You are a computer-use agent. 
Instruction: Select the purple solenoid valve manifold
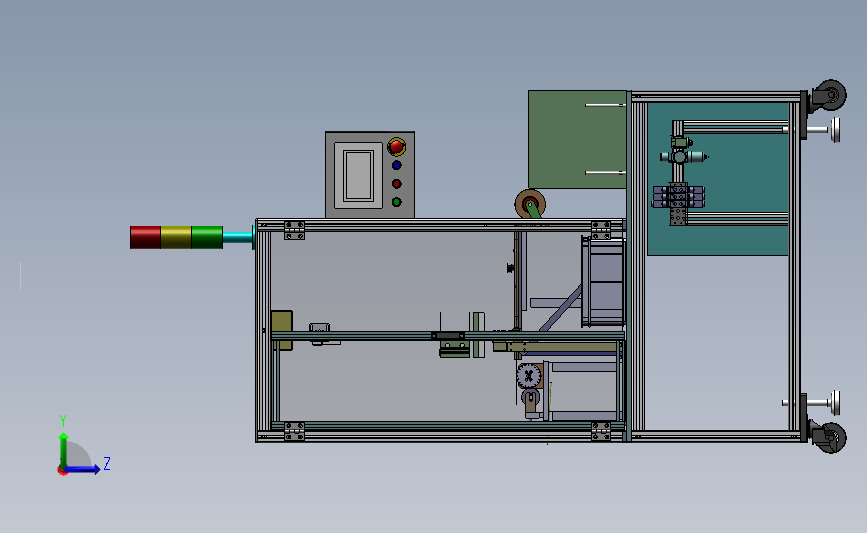(678, 197)
